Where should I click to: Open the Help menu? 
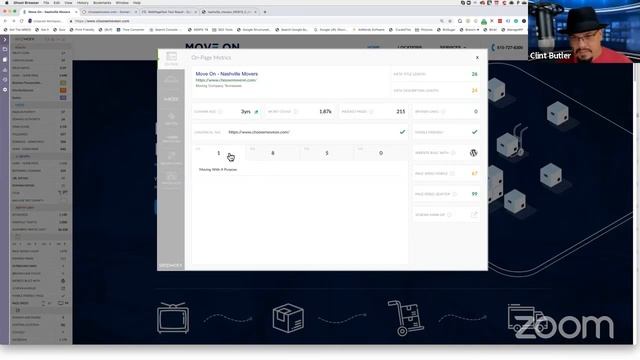[137, 2]
